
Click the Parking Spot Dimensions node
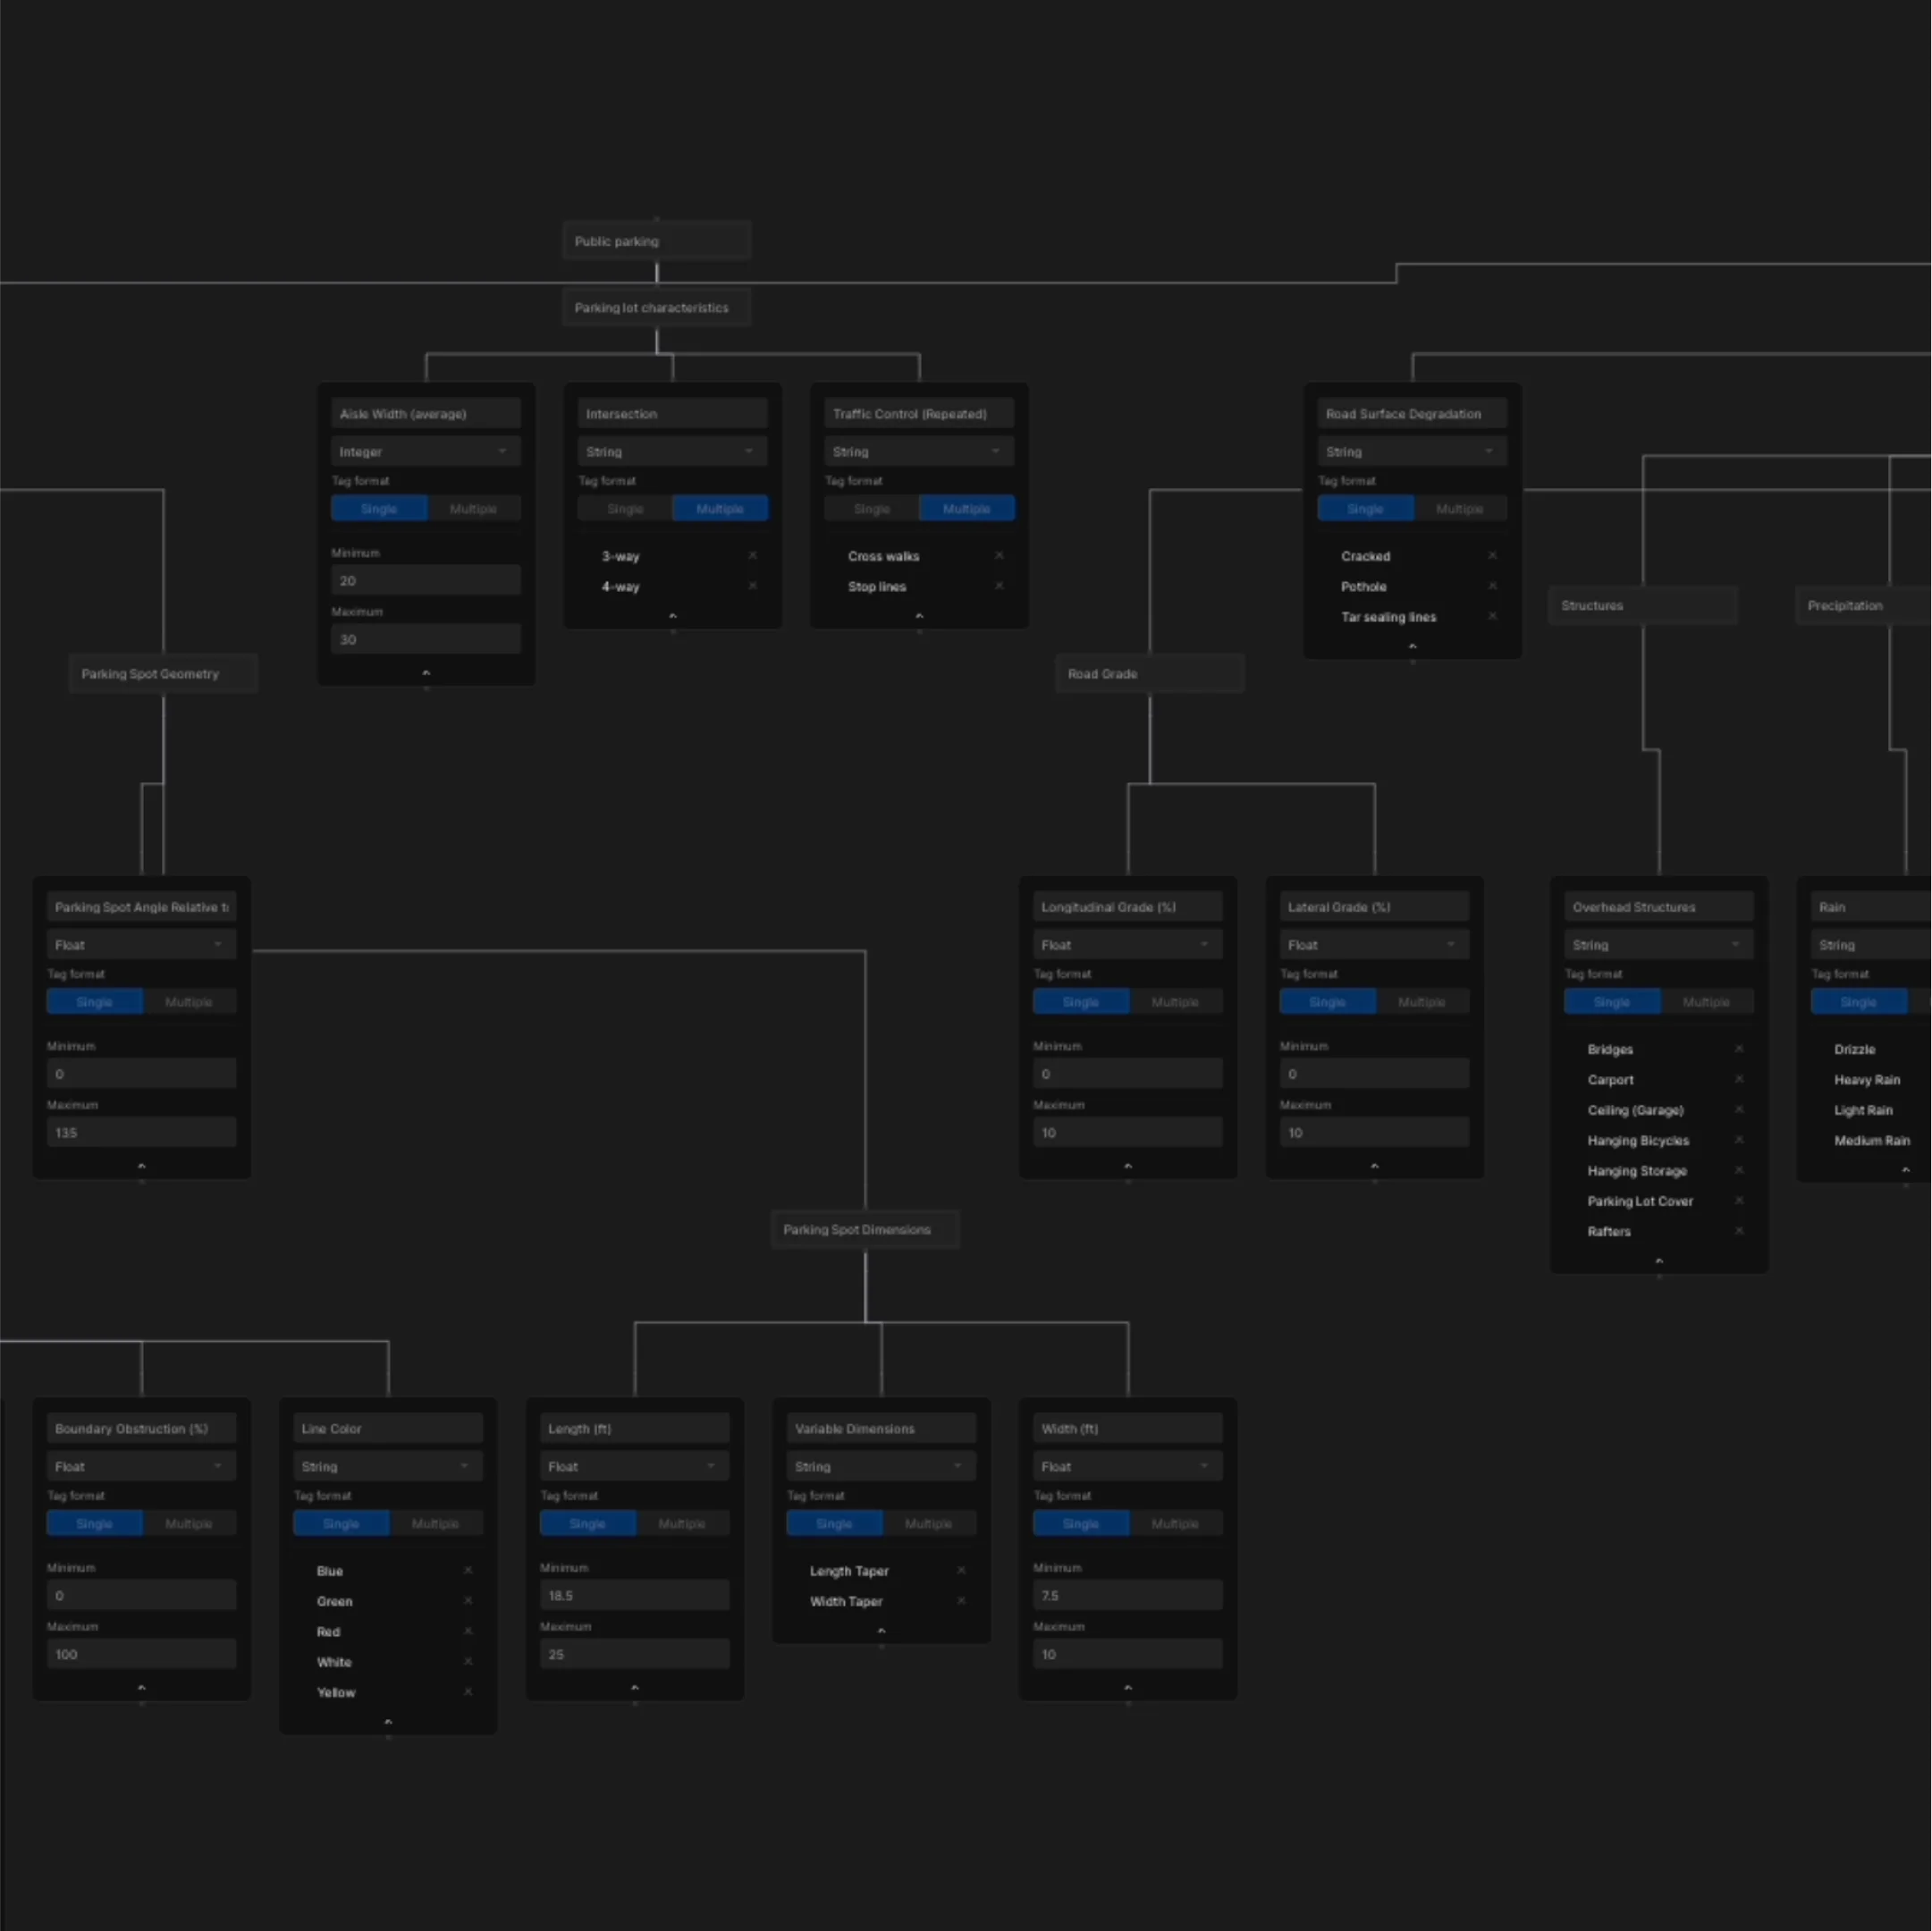point(864,1229)
